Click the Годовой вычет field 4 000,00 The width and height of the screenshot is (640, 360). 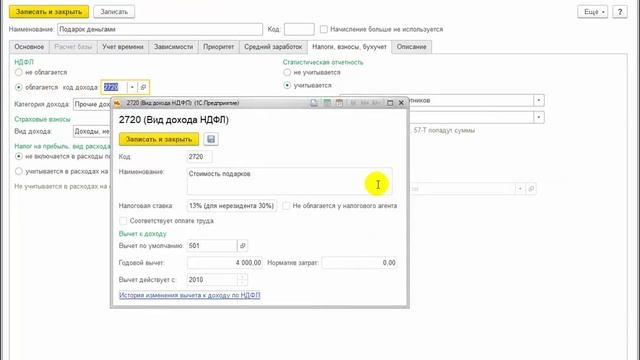(225, 263)
